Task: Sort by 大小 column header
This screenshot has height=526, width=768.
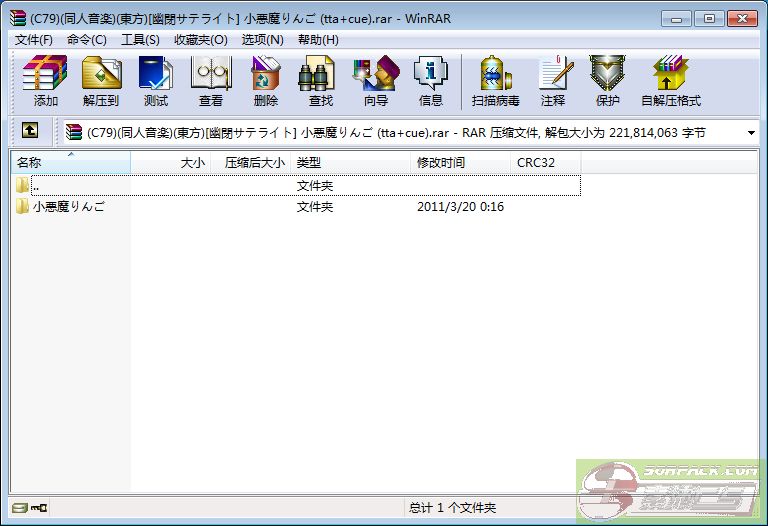Action: coord(170,163)
